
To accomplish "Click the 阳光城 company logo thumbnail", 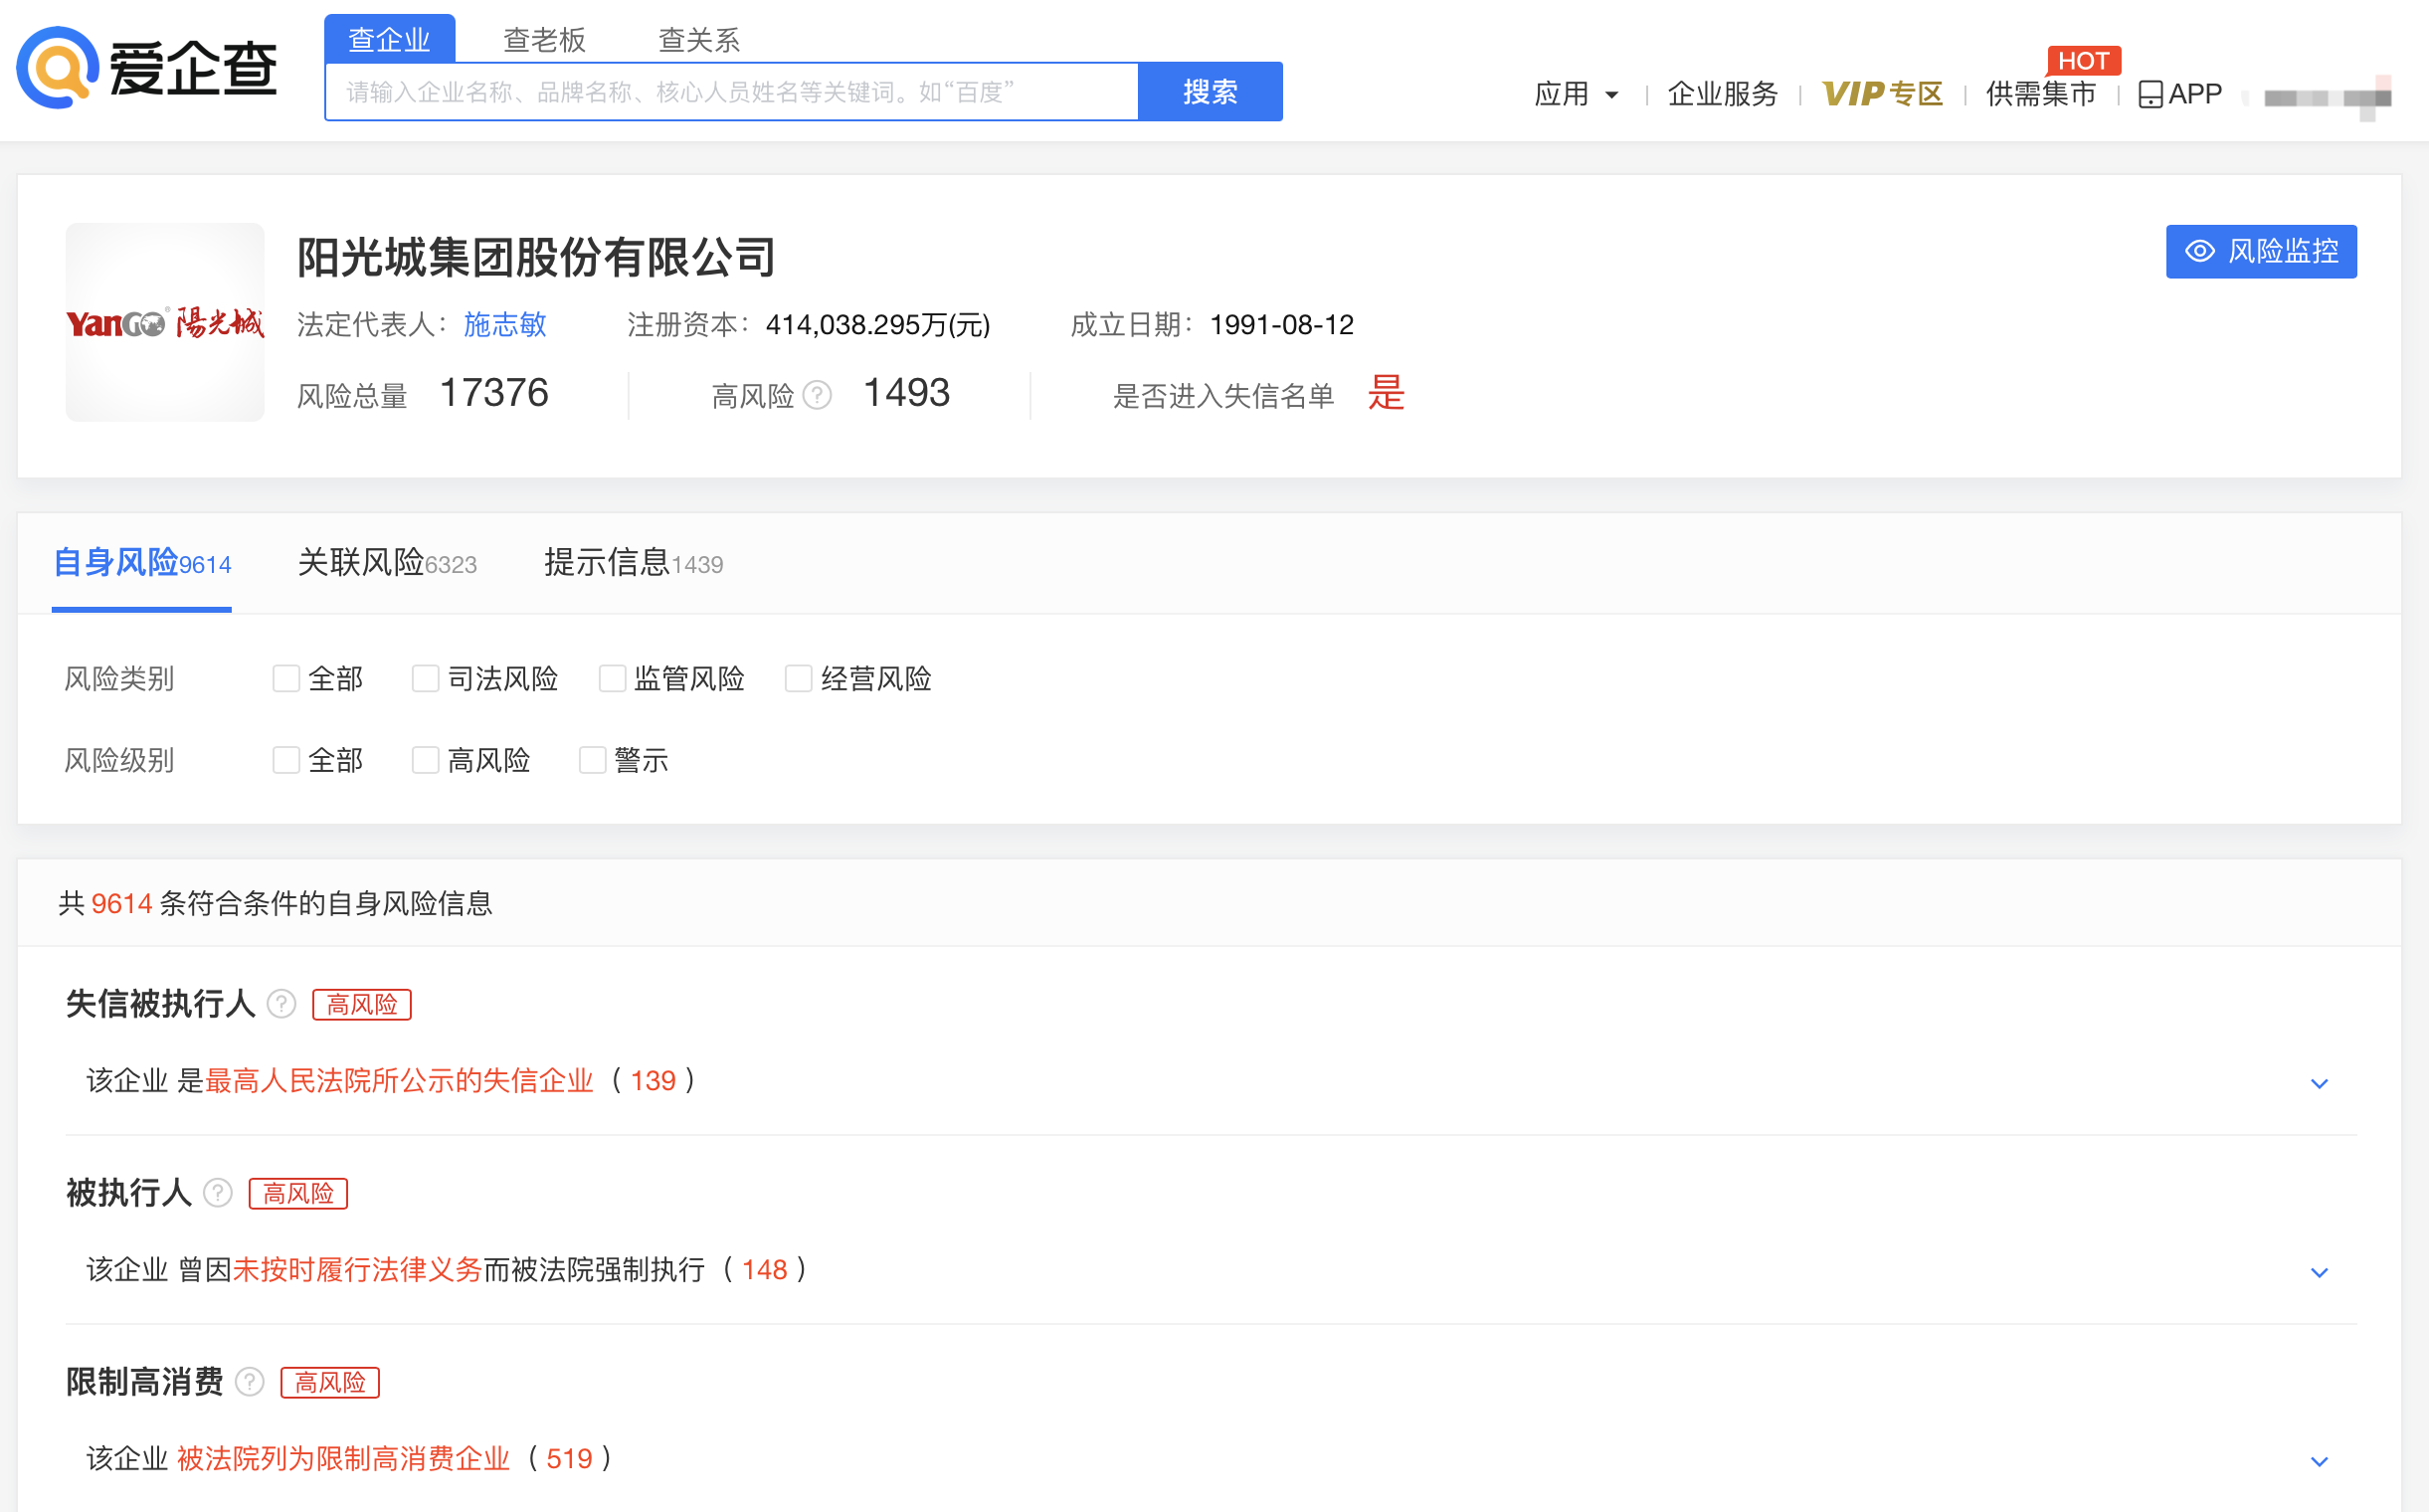I will pos(165,322).
